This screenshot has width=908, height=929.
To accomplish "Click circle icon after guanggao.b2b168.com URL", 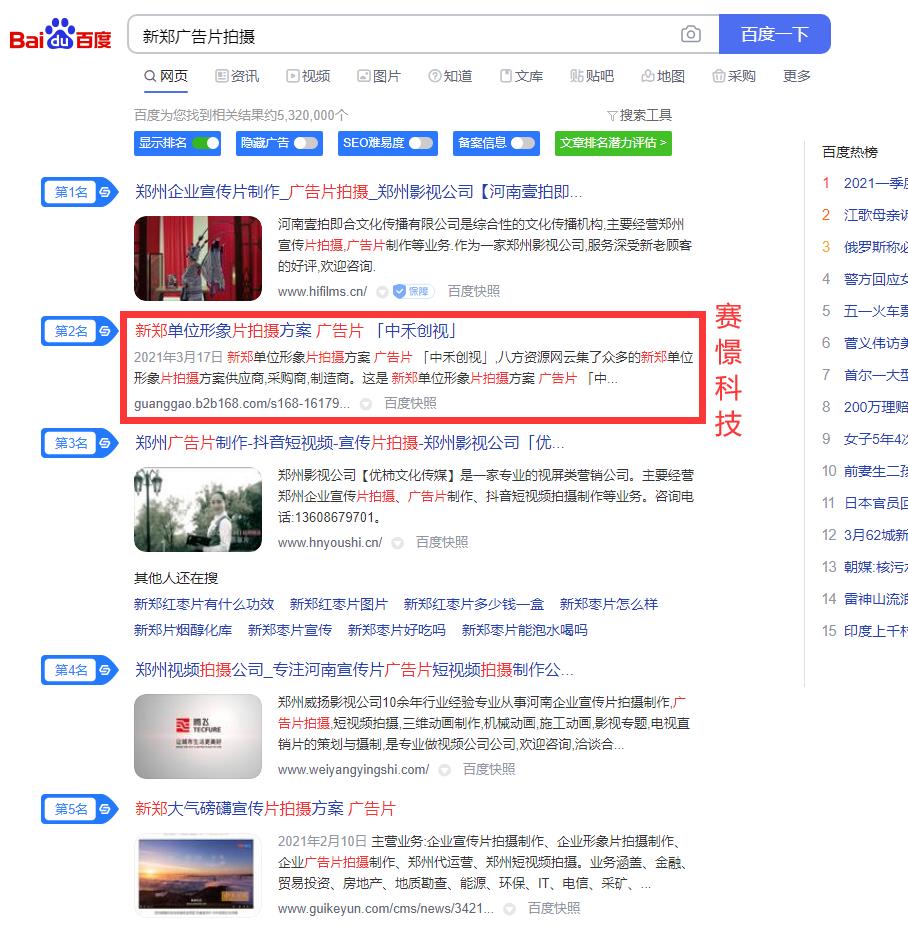I will (366, 404).
